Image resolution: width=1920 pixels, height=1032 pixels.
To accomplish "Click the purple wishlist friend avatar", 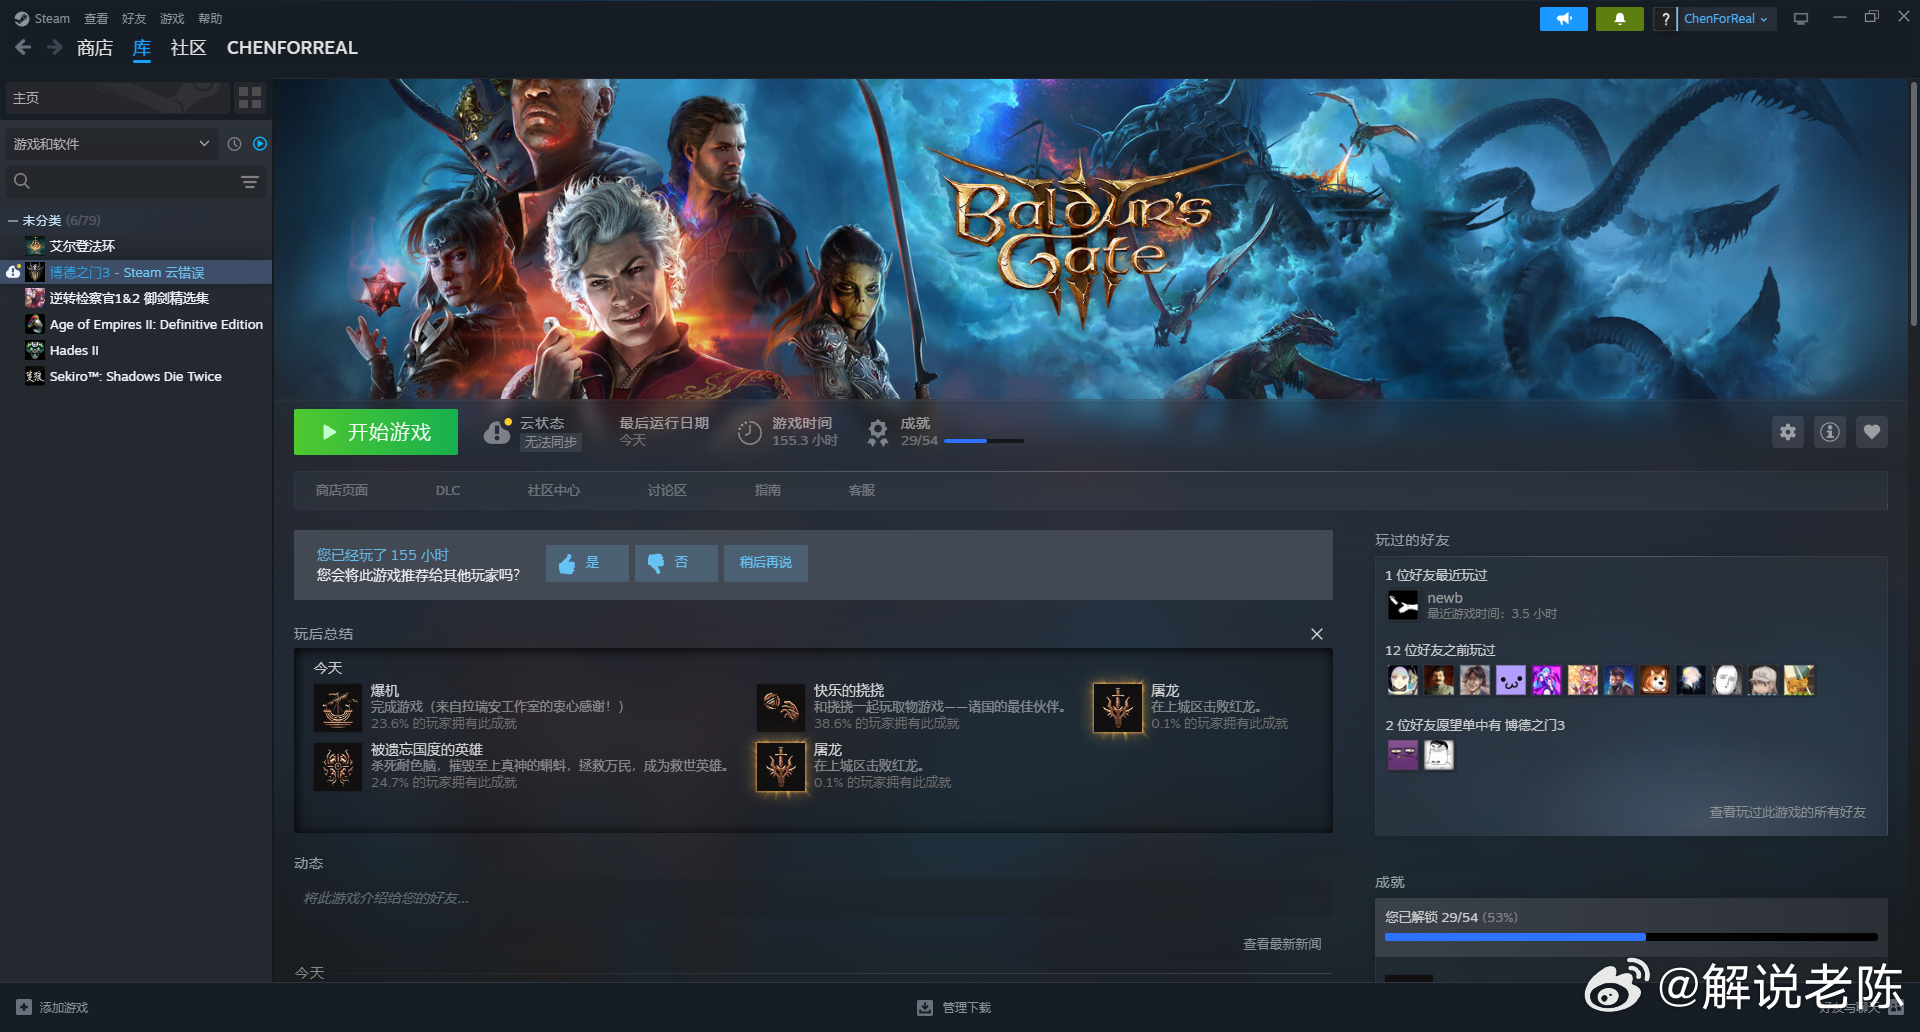I will 1403,755.
